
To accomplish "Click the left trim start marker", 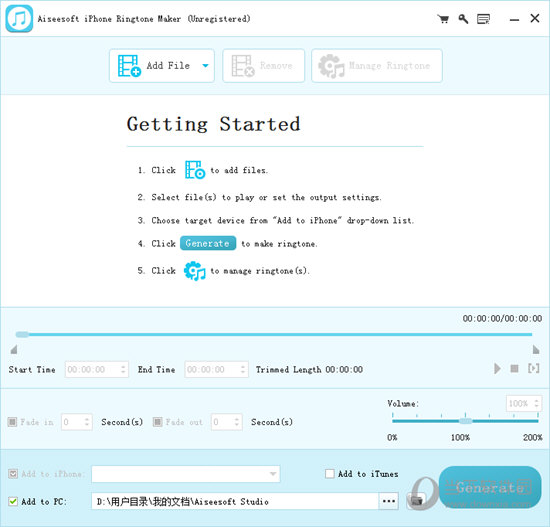I will point(14,349).
